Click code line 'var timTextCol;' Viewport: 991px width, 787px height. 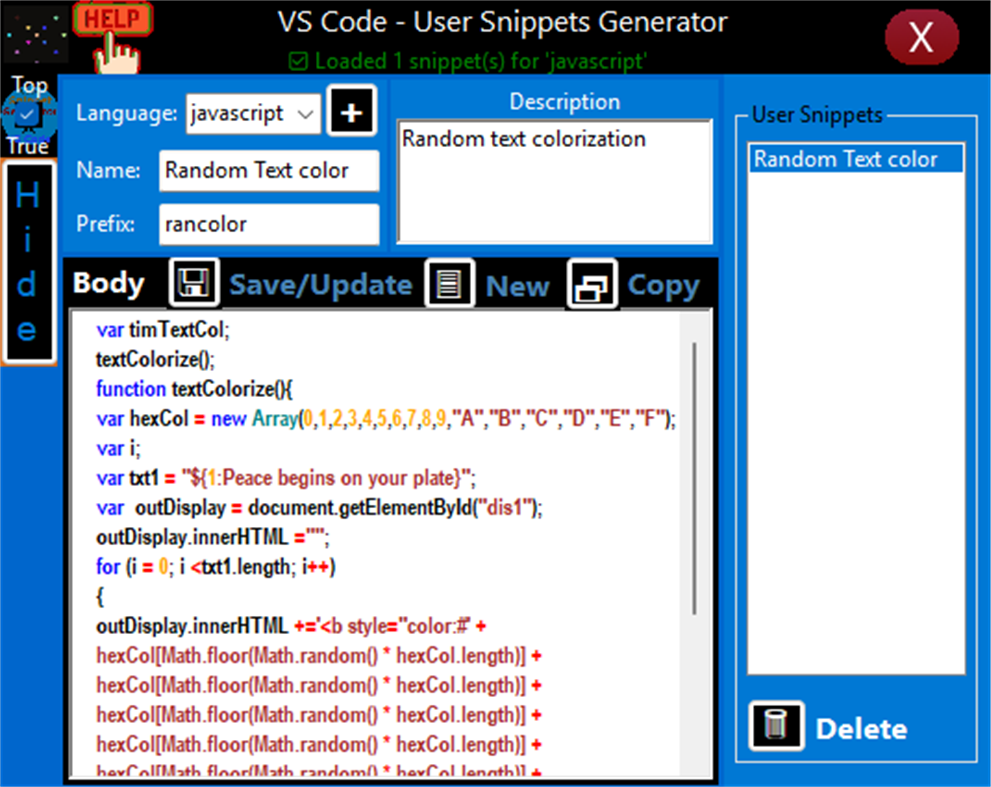point(163,329)
